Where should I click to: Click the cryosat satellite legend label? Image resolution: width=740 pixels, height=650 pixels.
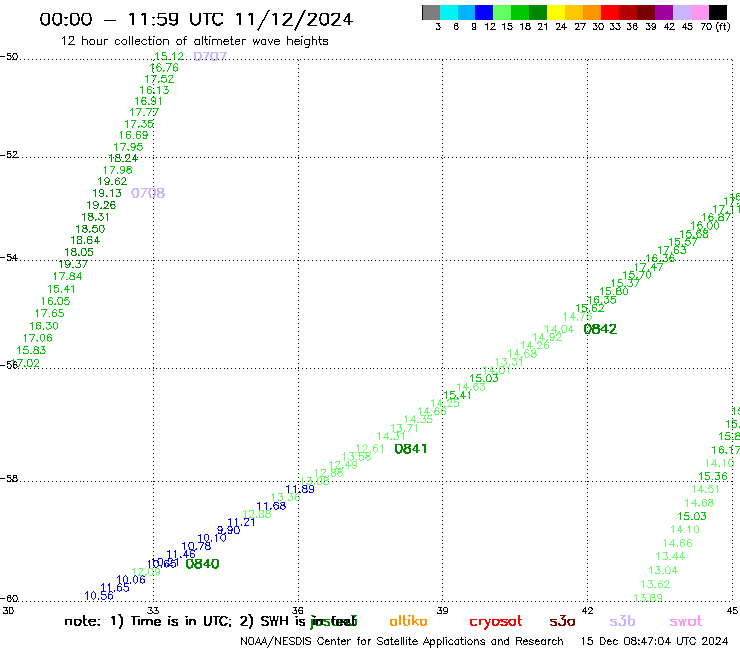coord(496,622)
